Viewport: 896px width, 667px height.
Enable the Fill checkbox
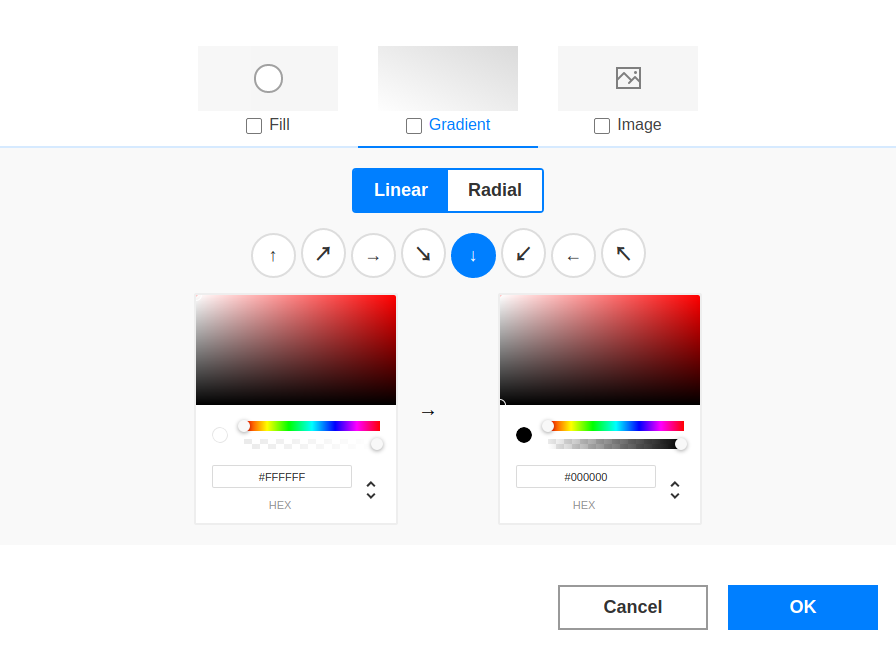tap(254, 126)
